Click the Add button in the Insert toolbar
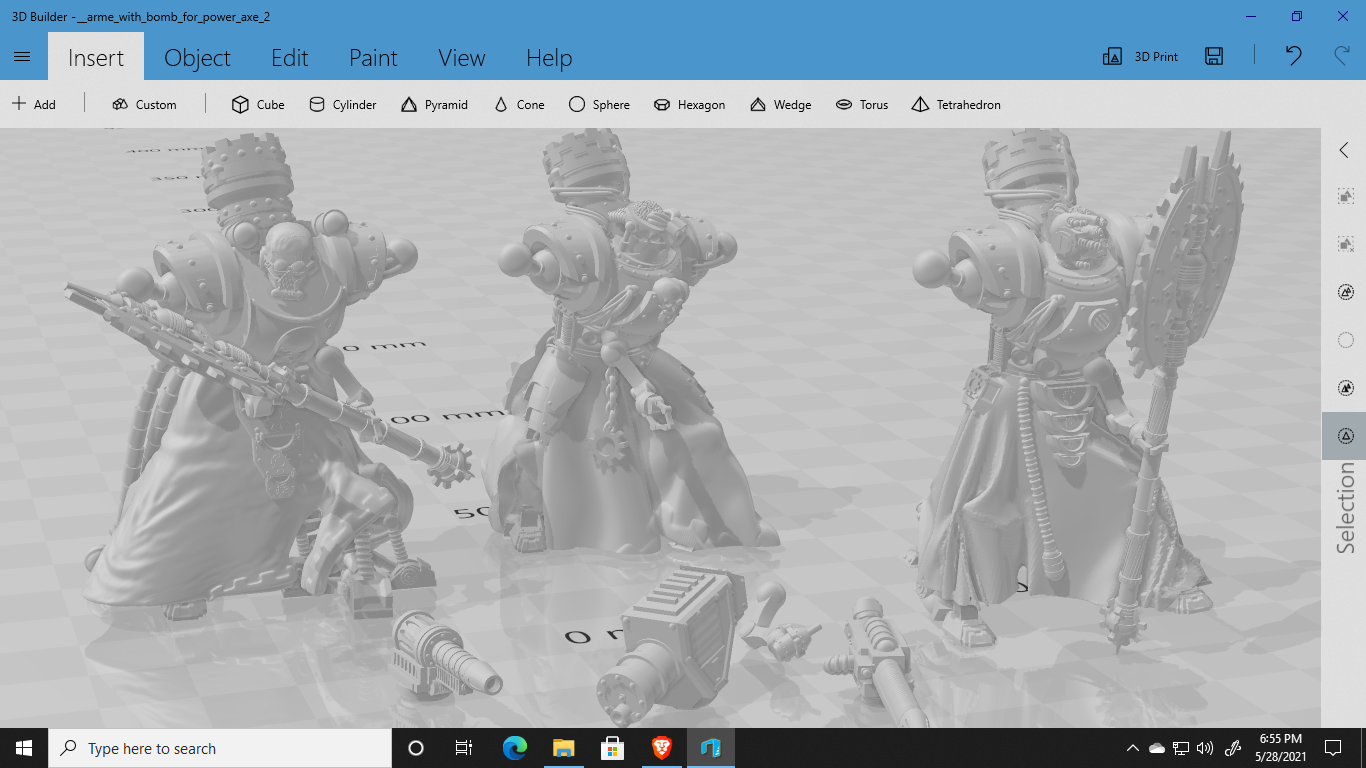1366x768 pixels. [x=34, y=104]
